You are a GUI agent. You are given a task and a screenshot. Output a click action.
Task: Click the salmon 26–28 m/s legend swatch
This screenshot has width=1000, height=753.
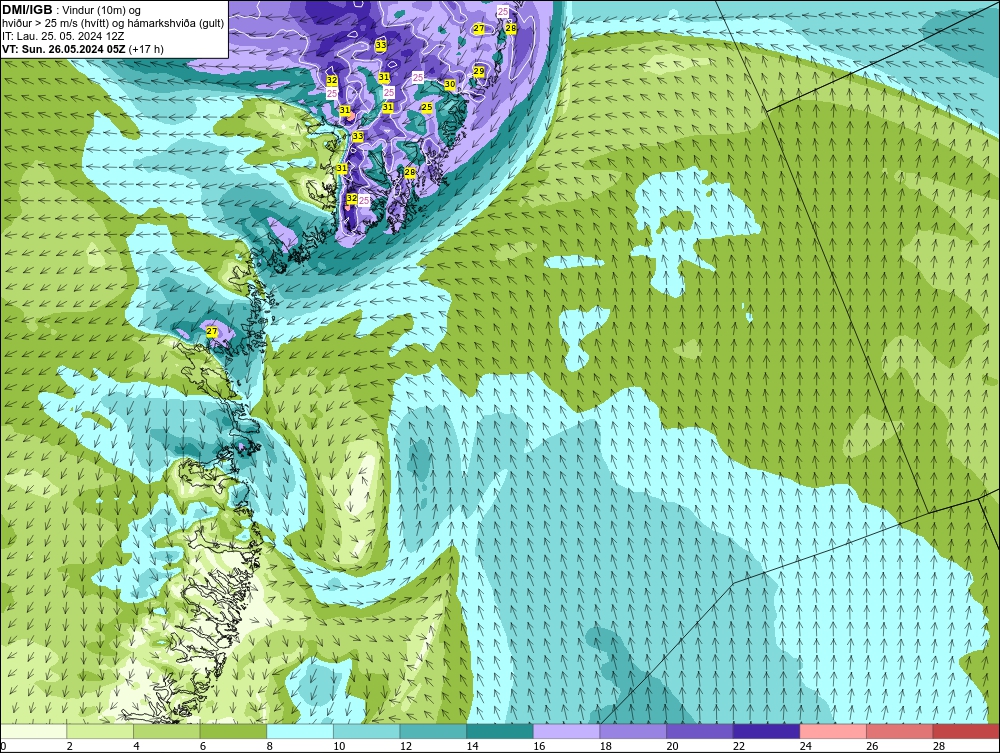click(x=900, y=731)
